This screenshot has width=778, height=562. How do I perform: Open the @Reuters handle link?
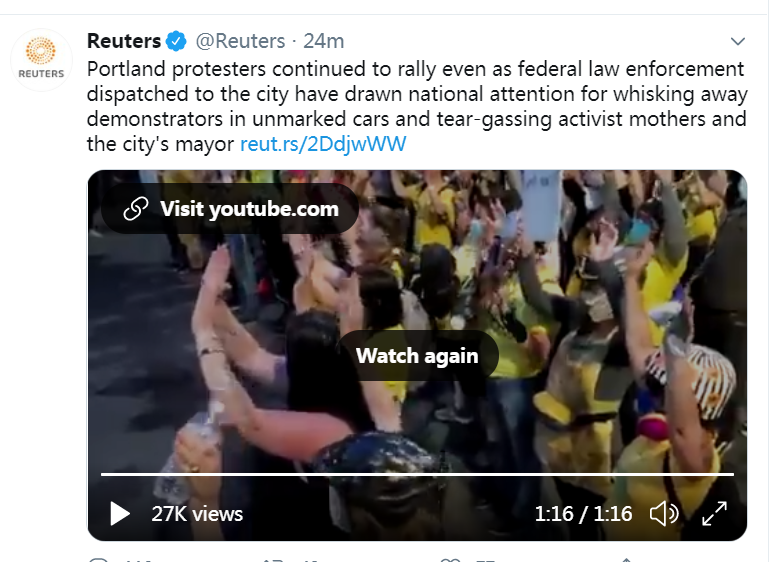coord(239,42)
